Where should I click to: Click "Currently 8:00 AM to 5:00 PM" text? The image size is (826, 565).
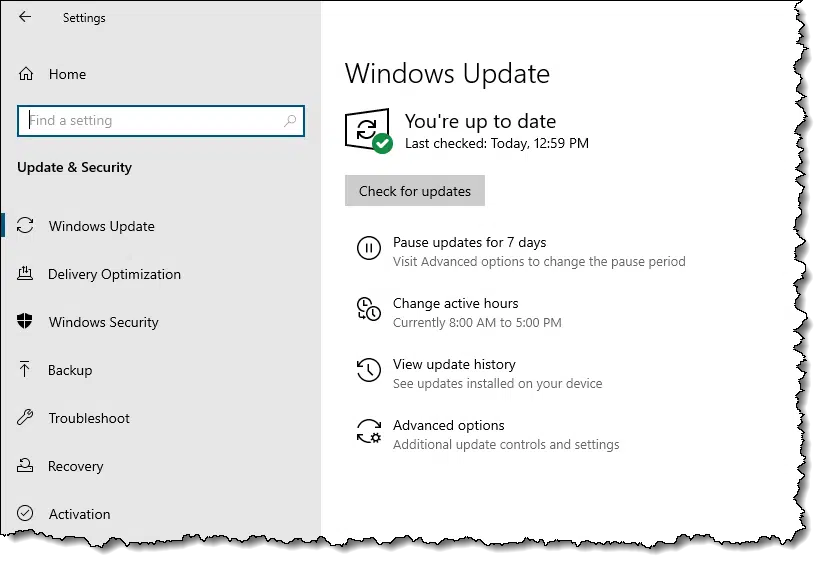click(477, 322)
